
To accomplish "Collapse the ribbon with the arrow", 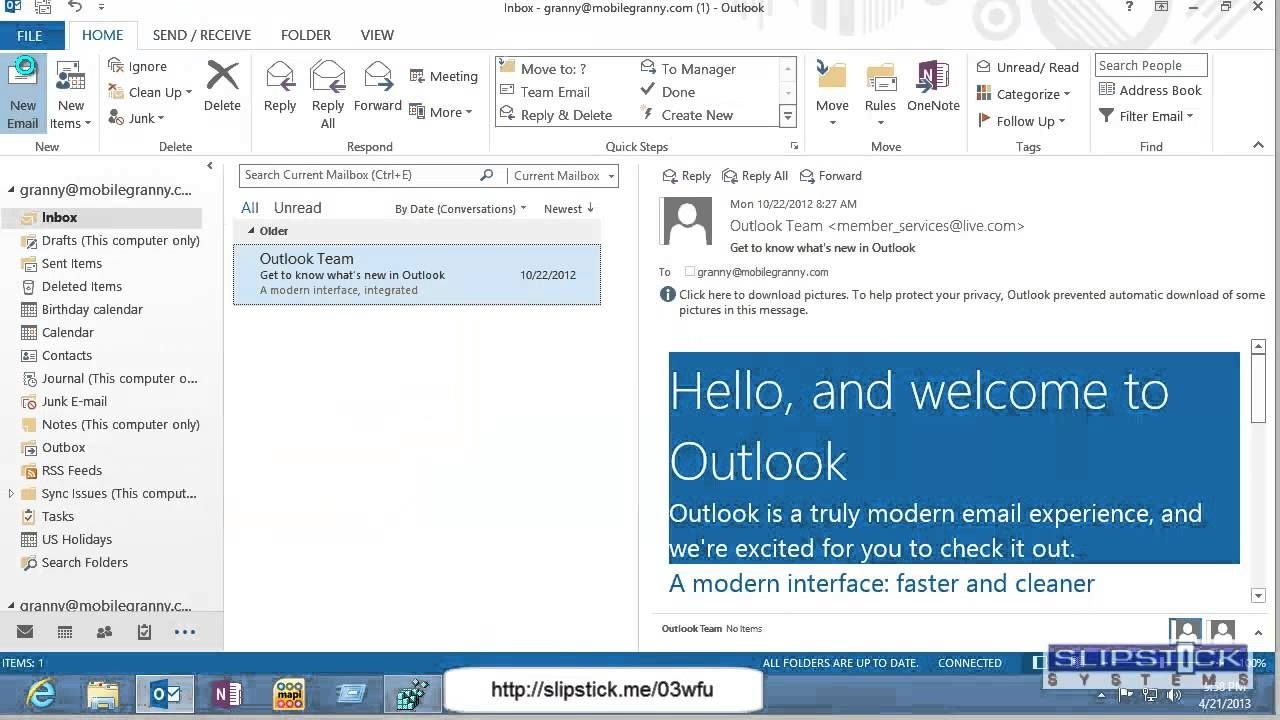I will click(1258, 146).
